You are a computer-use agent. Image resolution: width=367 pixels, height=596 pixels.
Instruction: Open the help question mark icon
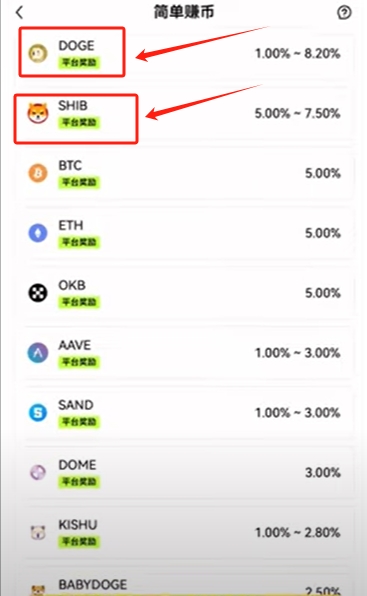click(344, 13)
